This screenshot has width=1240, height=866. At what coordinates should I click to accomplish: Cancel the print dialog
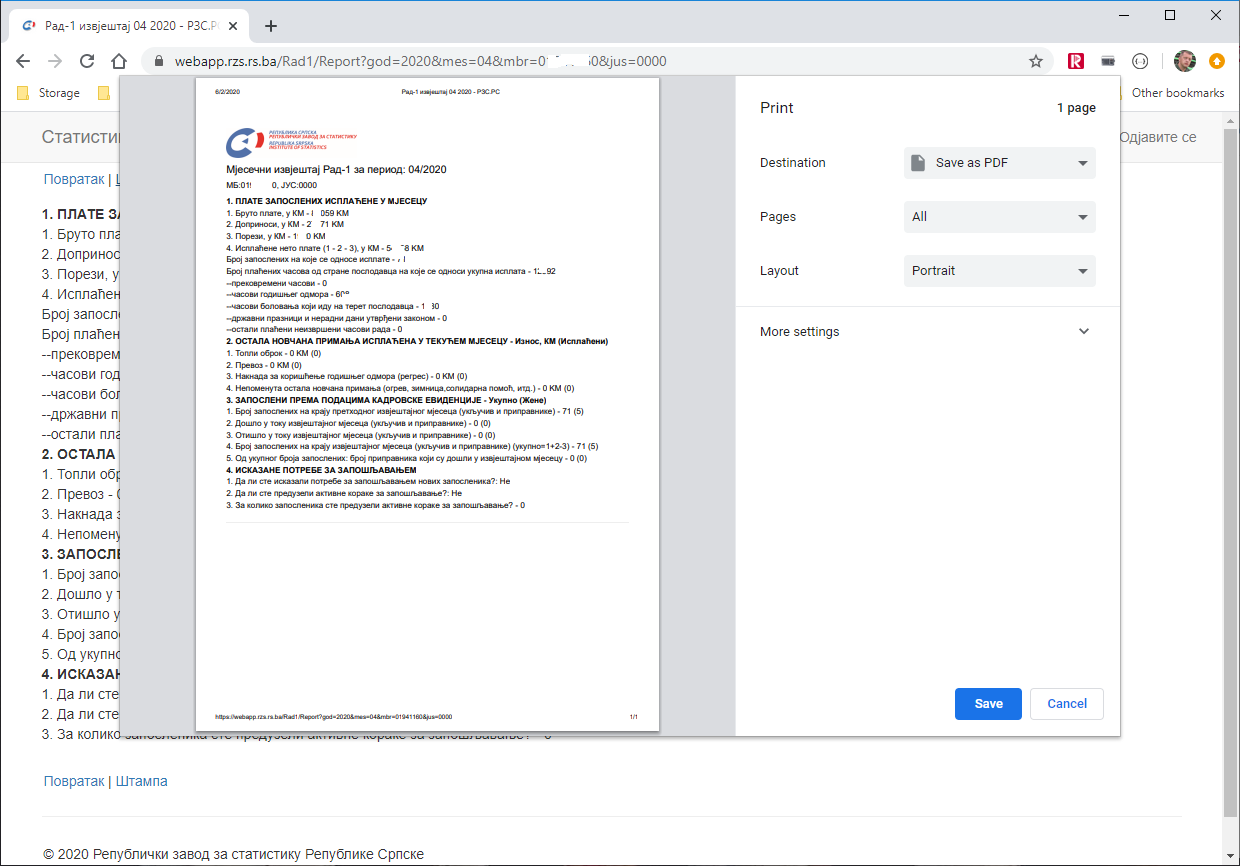pos(1066,704)
